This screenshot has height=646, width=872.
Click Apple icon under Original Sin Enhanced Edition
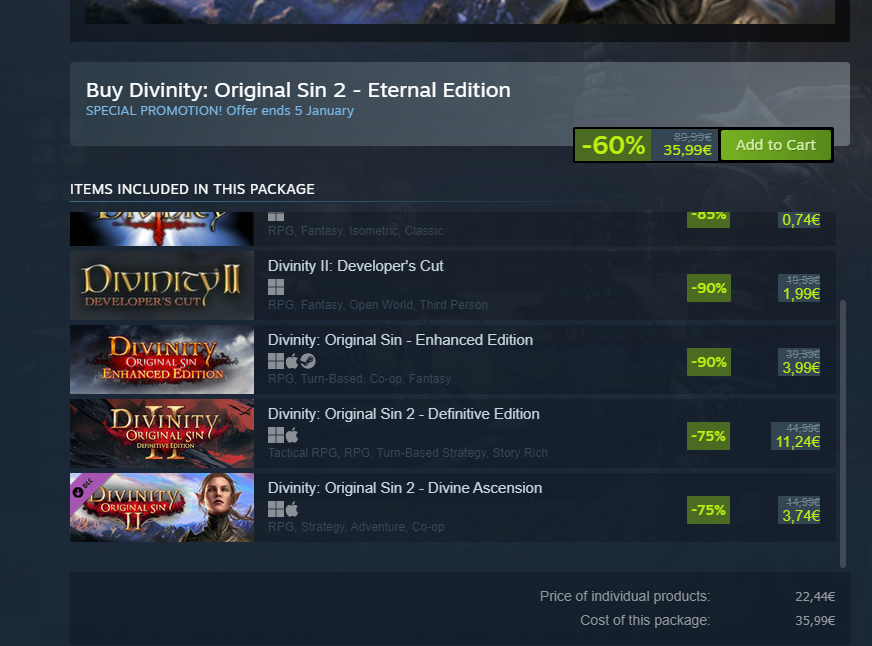[x=292, y=361]
